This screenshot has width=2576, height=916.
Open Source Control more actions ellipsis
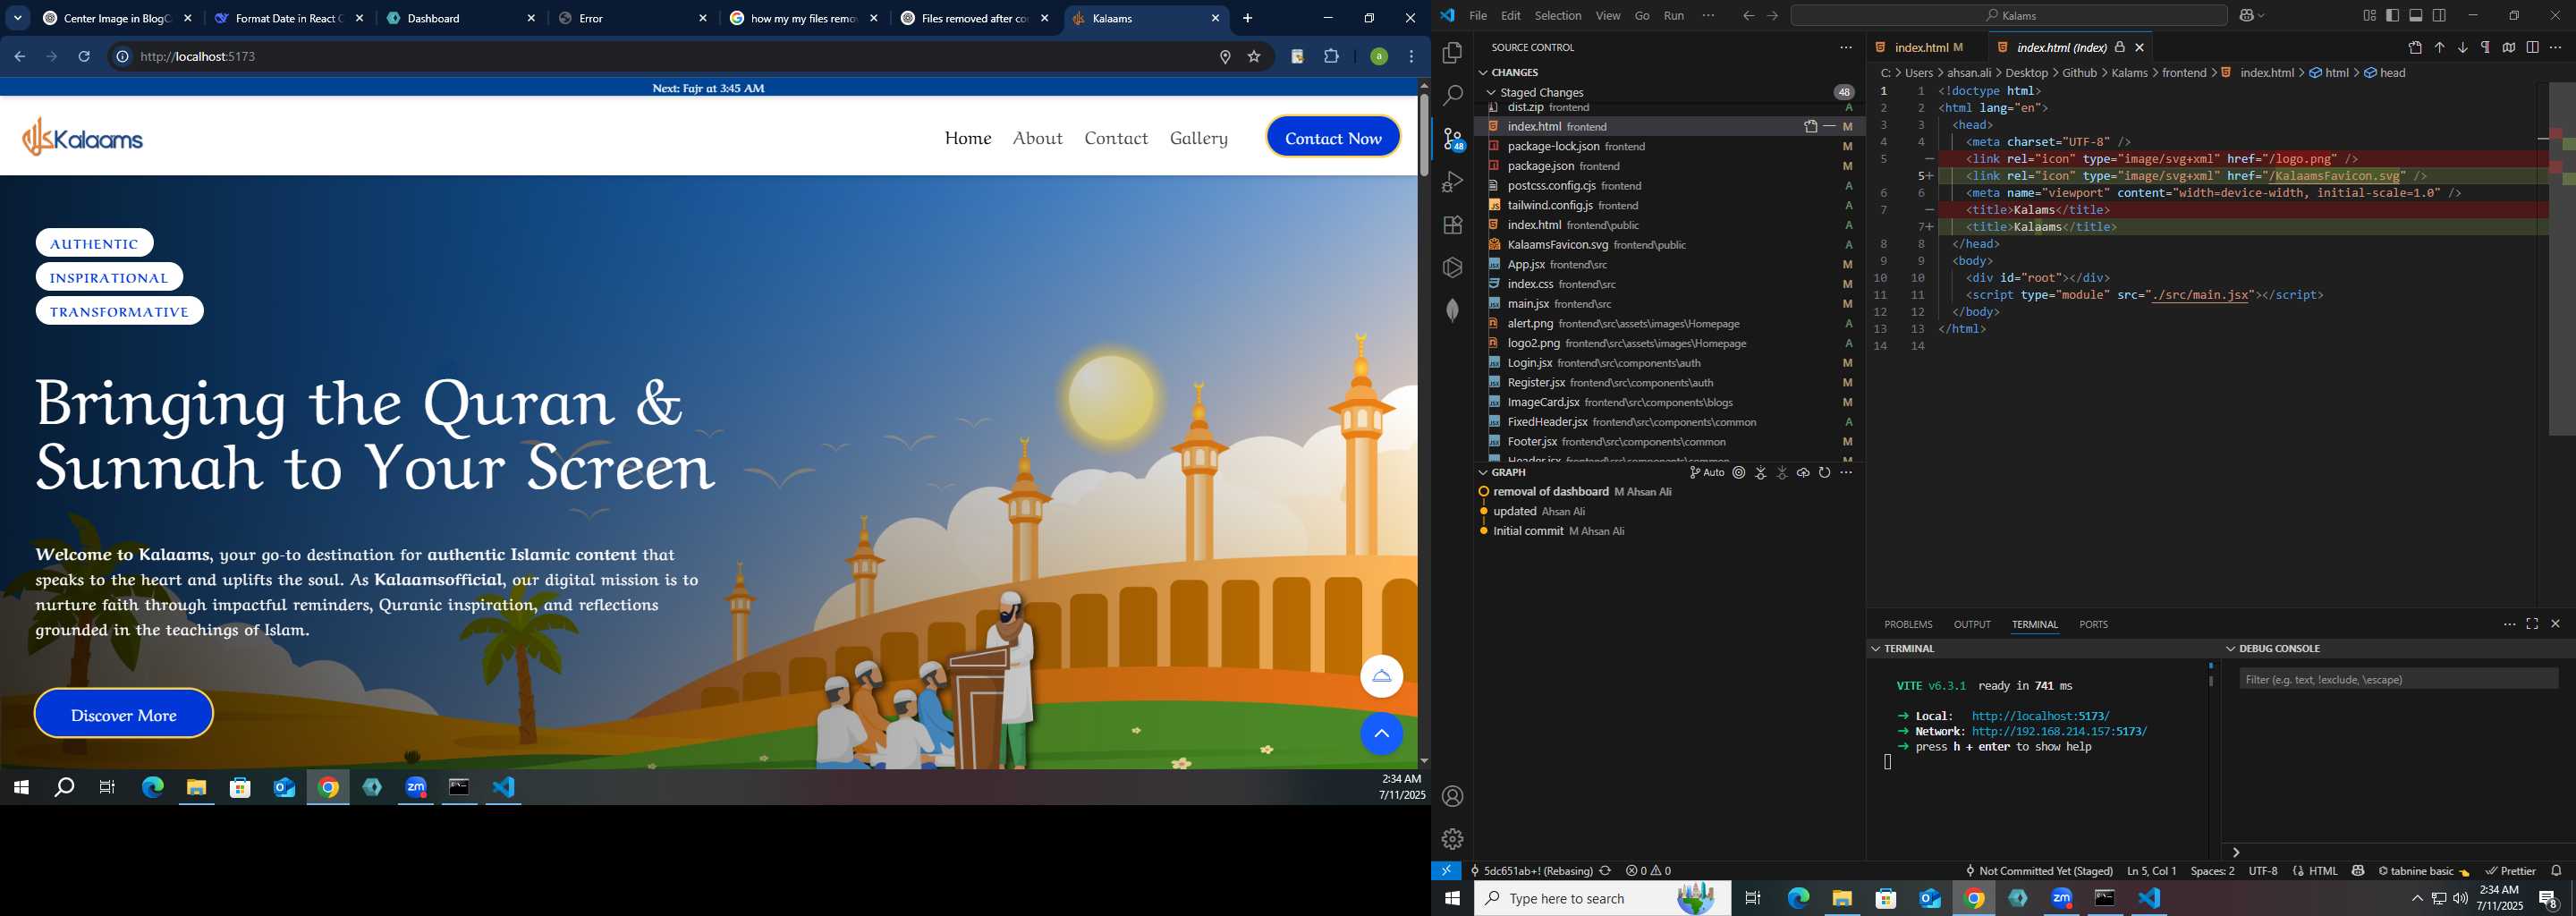tap(1845, 47)
